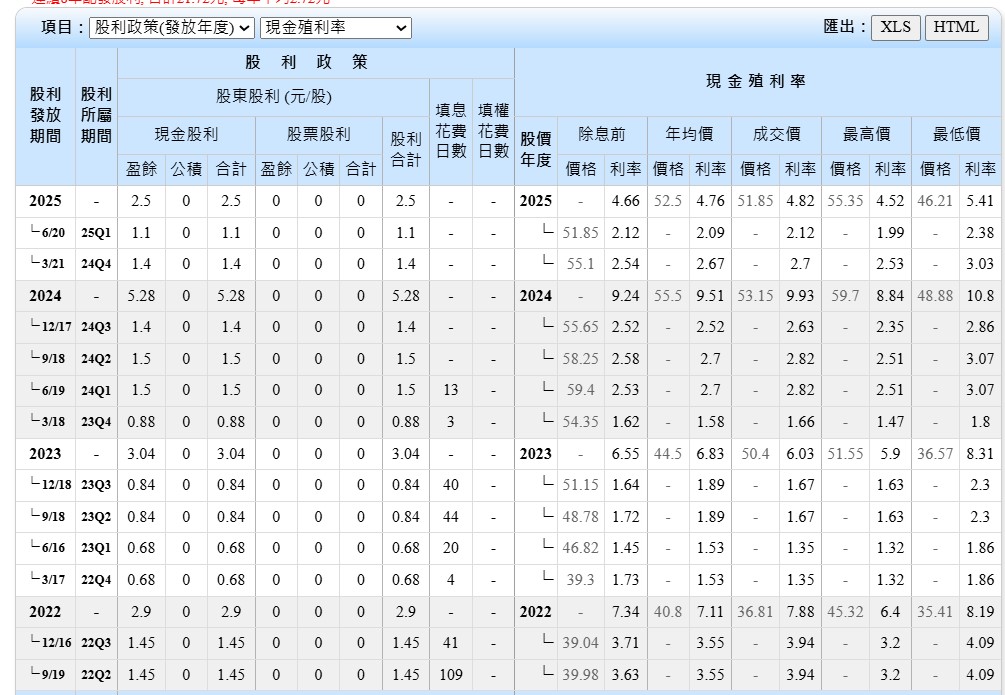
Task: Select the 9/19 payout date row
Action: pyautogui.click(x=46, y=674)
